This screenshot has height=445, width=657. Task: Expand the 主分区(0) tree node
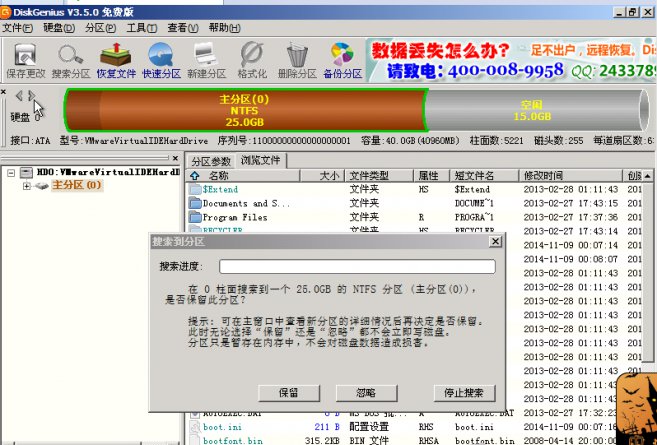pos(27,186)
